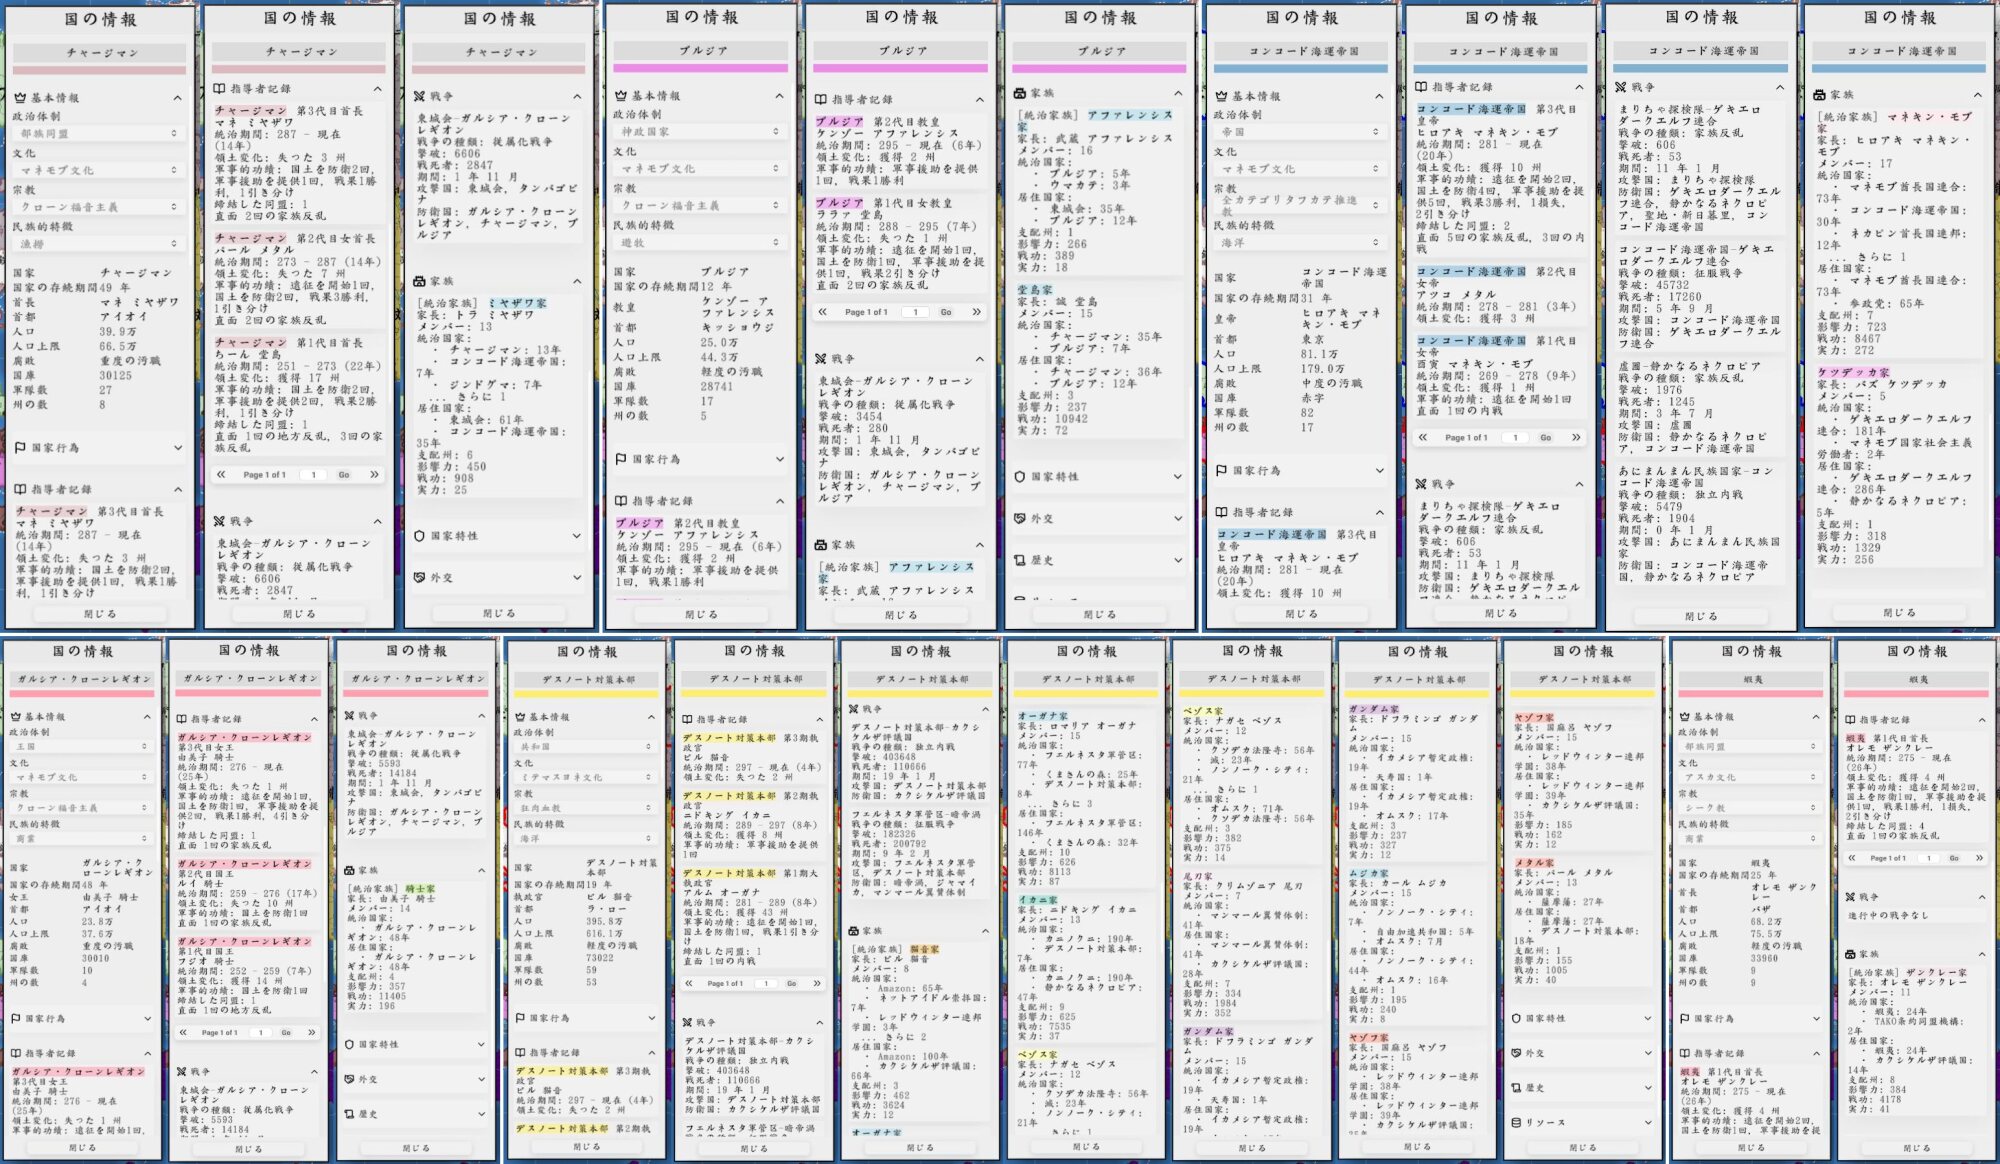2000x1164 pixels.
Task: Click yellow color bar above デスノート対策本部 基本情報
Action: pyautogui.click(x=586, y=693)
